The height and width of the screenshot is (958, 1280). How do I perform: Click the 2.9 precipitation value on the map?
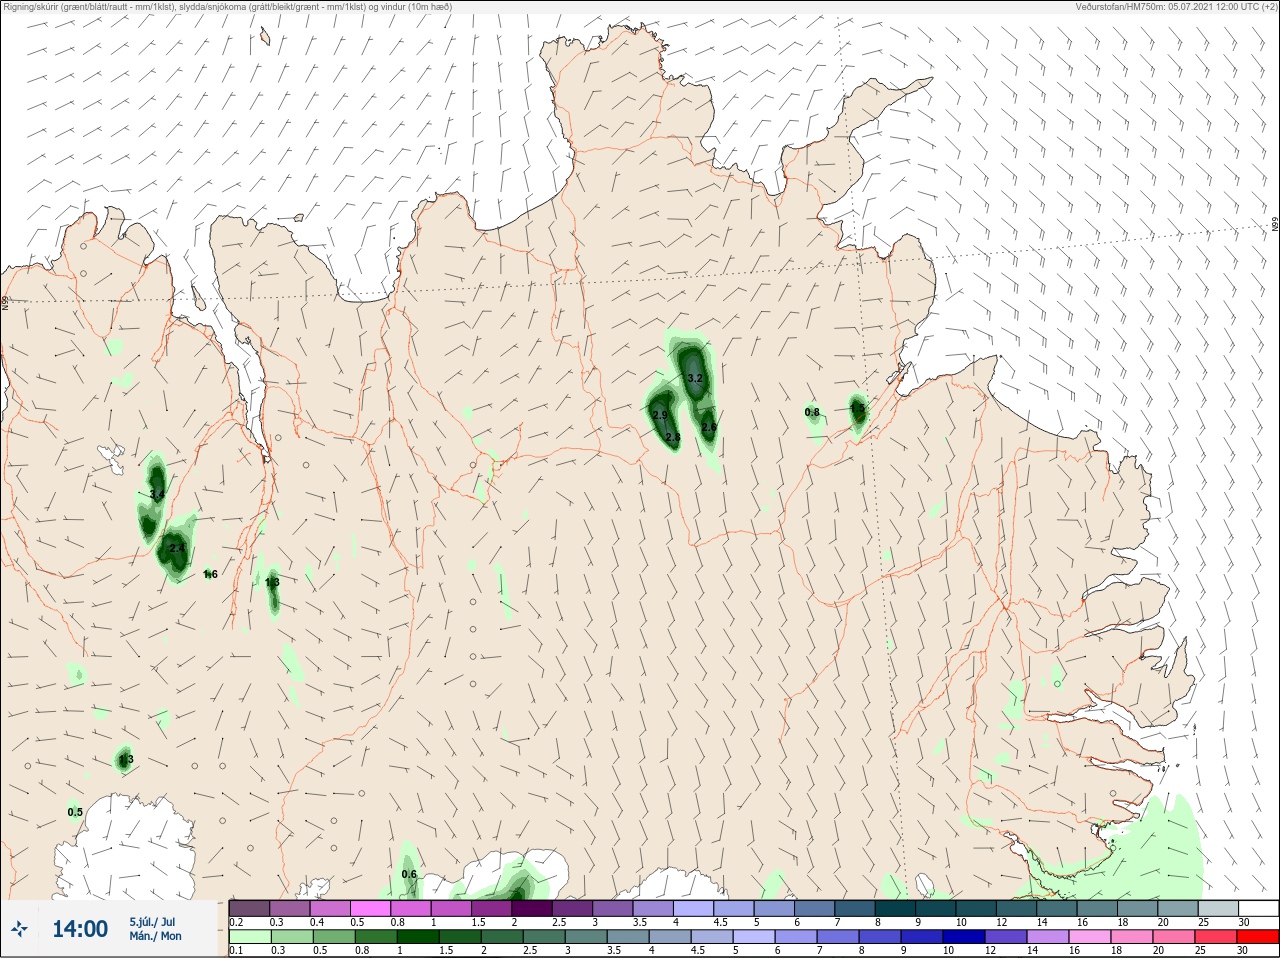point(660,415)
